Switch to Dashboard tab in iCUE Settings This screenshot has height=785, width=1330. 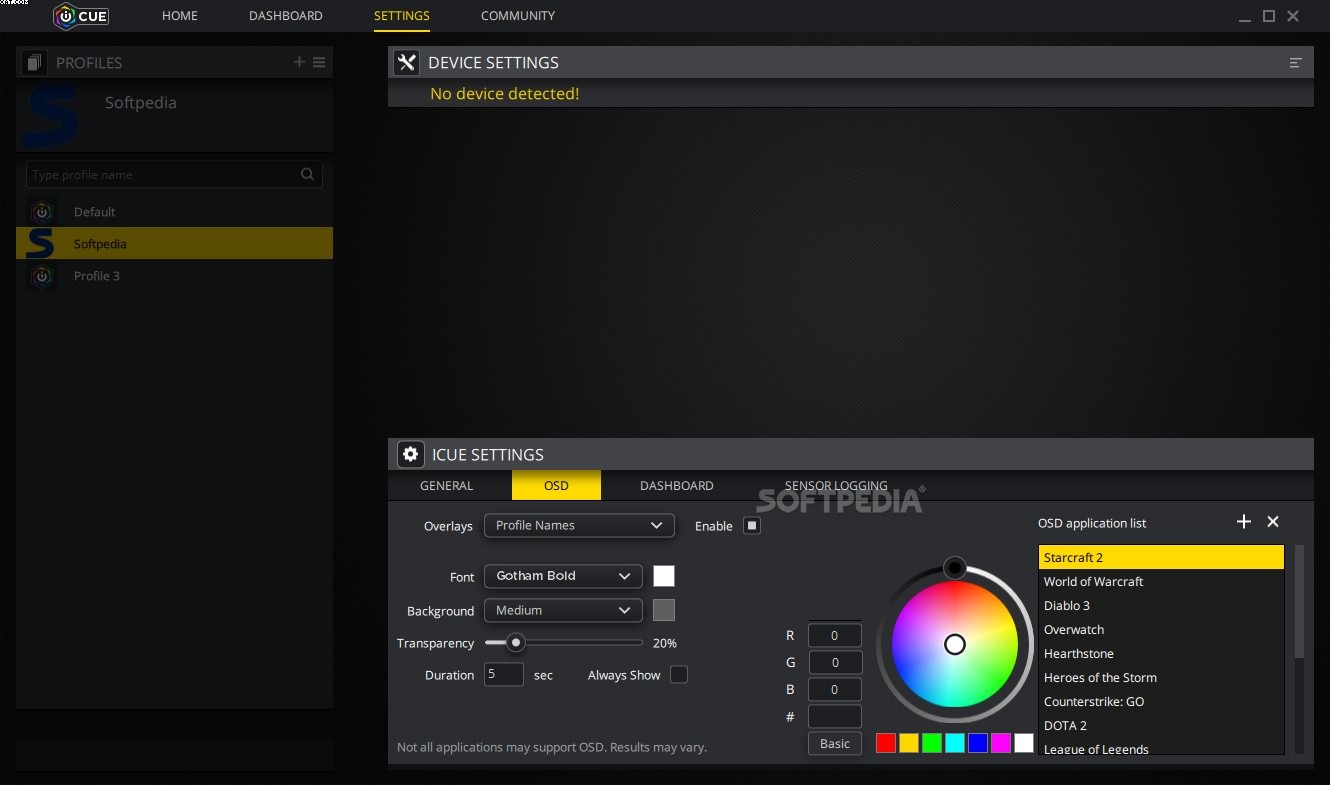pyautogui.click(x=677, y=486)
